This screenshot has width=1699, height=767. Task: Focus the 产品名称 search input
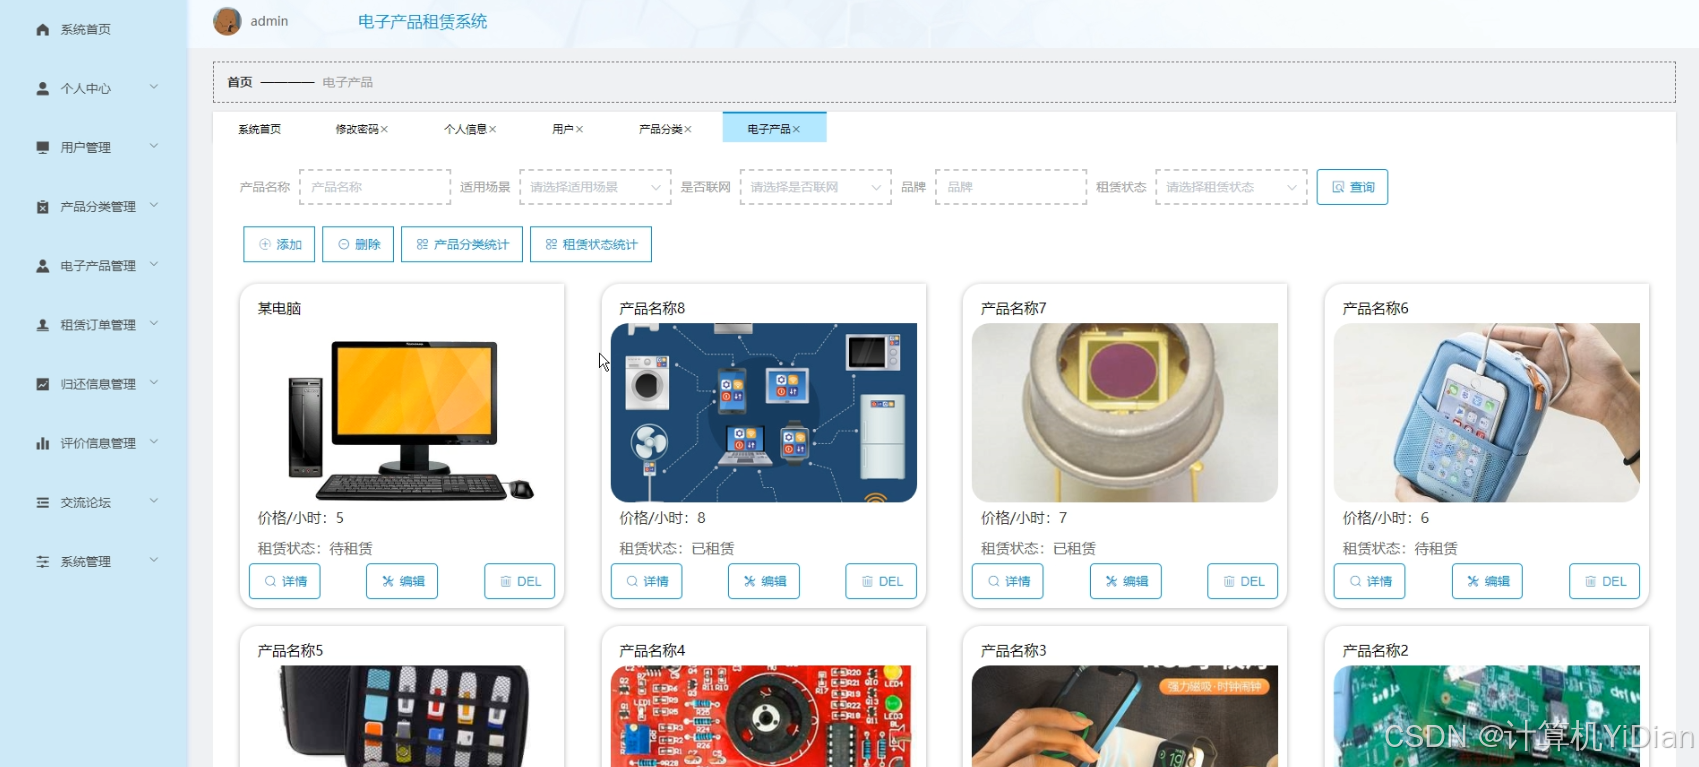[375, 187]
